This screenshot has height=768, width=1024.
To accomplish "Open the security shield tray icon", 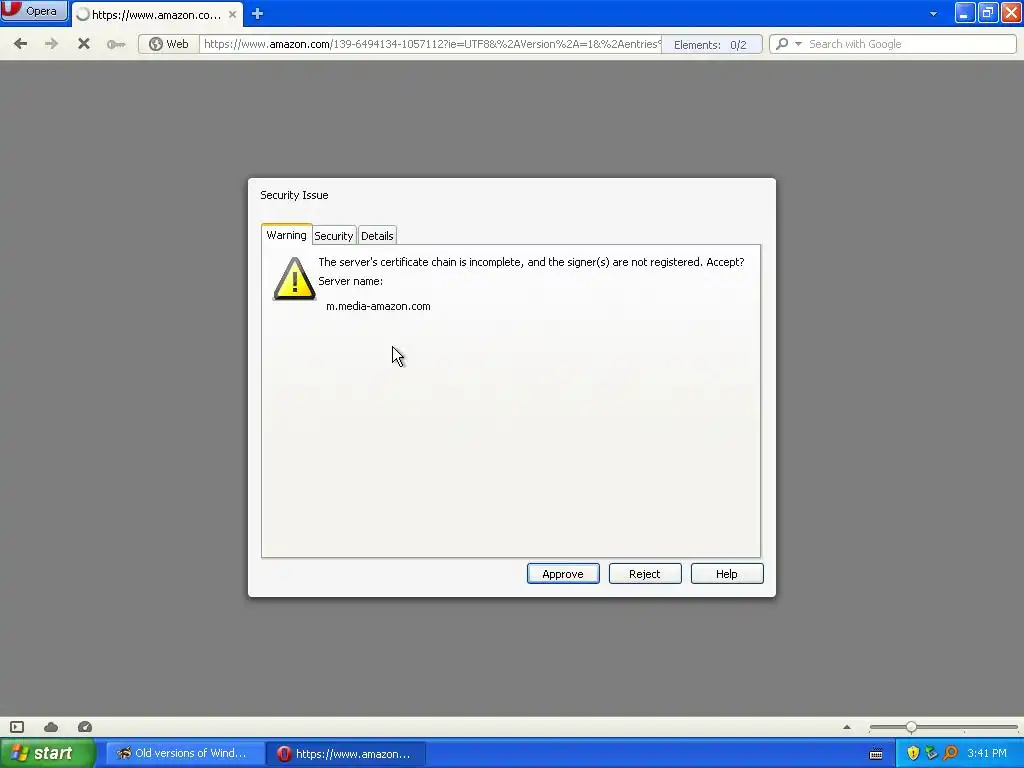I will click(913, 754).
